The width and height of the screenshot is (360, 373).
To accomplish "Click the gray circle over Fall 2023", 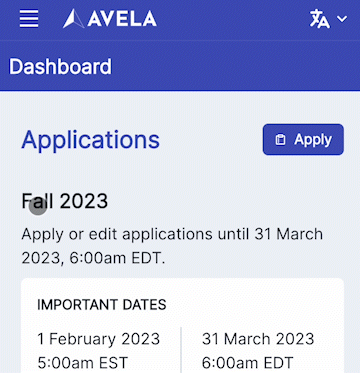I will (38, 206).
